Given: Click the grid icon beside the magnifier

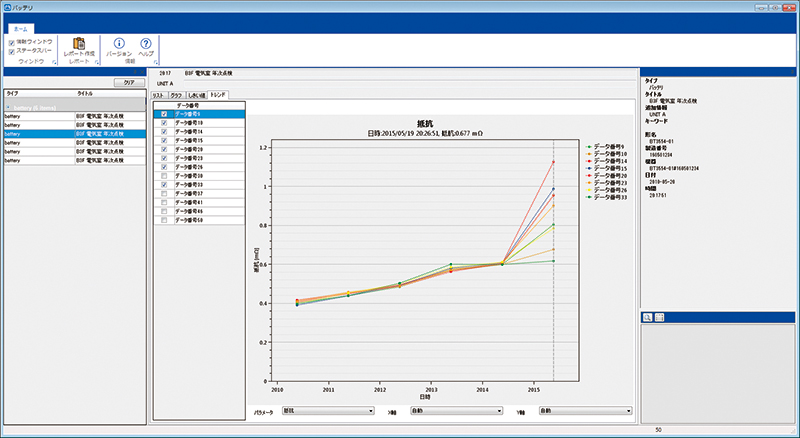Looking at the screenshot, I should click(x=660, y=317).
